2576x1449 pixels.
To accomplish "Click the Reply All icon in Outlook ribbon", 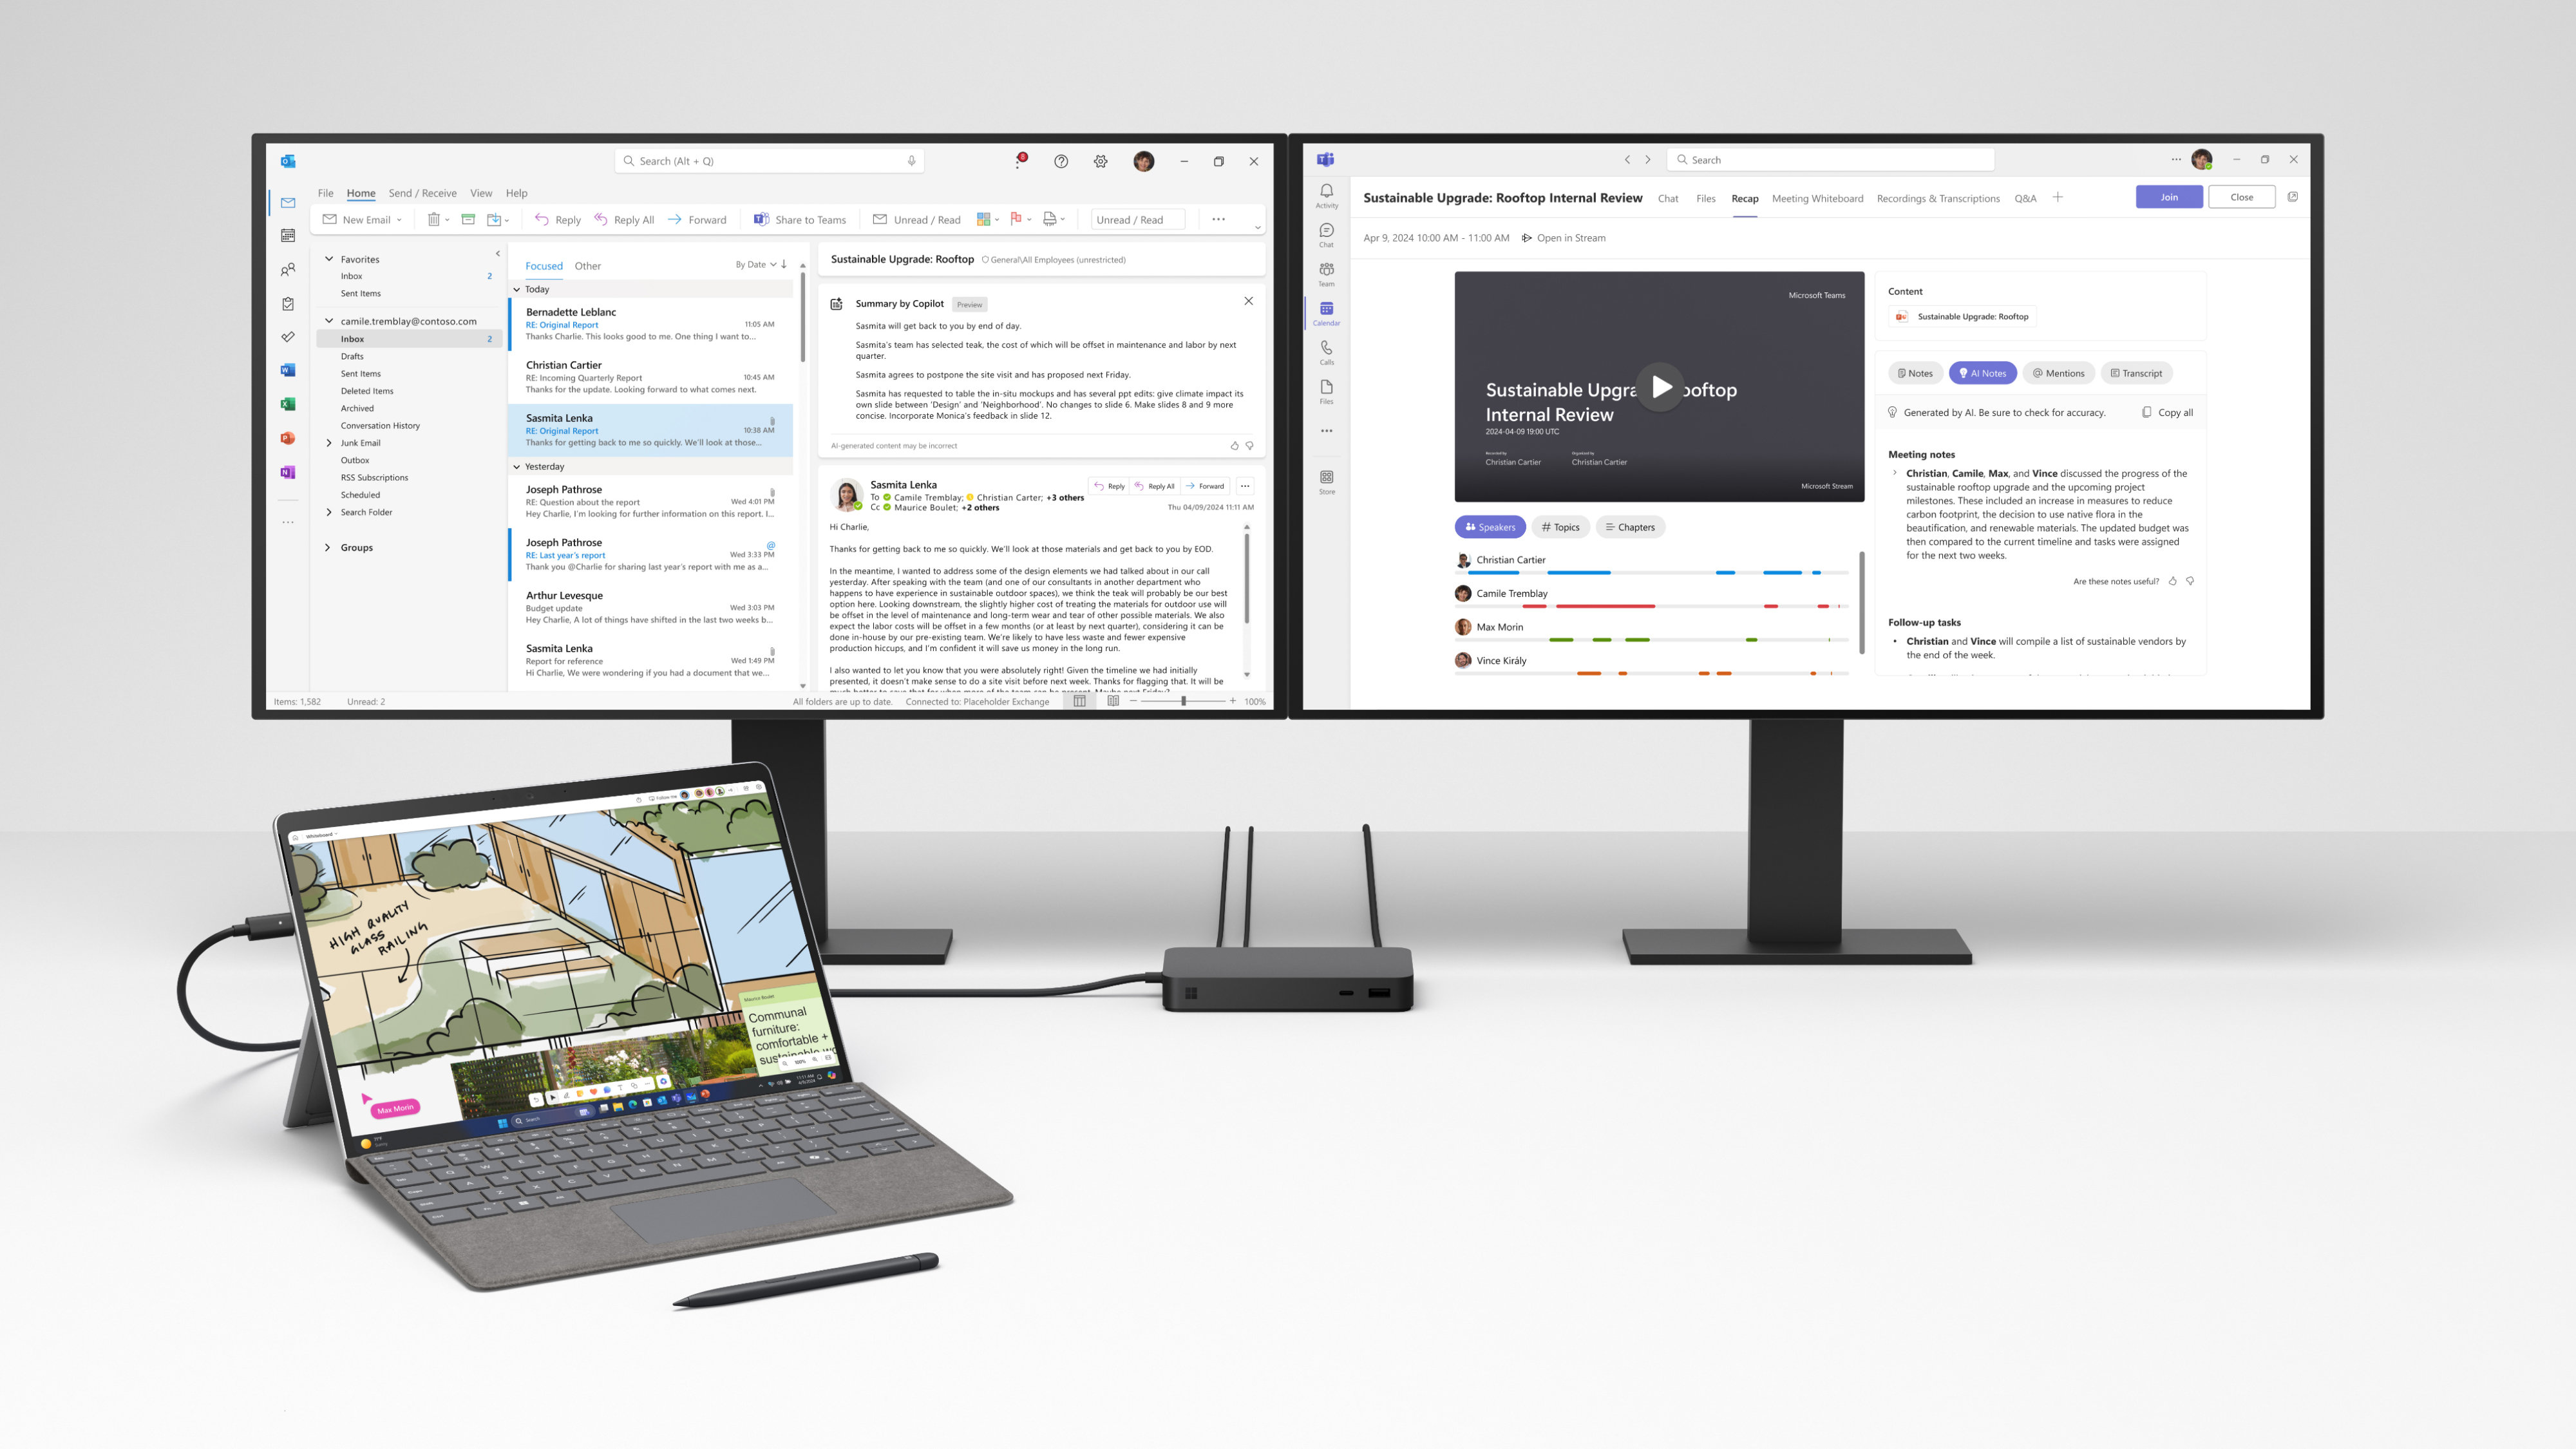I will [623, 220].
